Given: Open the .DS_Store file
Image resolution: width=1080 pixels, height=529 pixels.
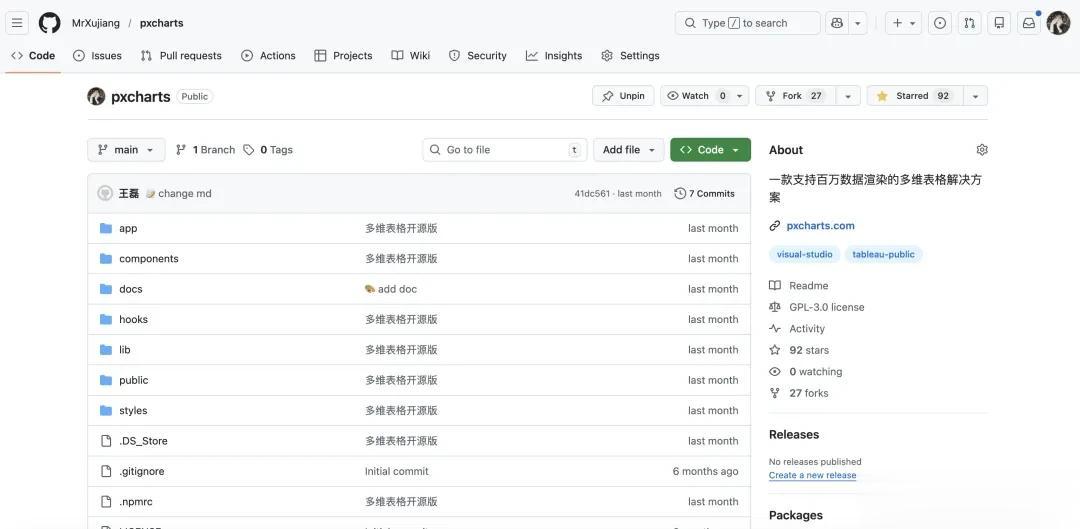Looking at the screenshot, I should pyautogui.click(x=143, y=440).
